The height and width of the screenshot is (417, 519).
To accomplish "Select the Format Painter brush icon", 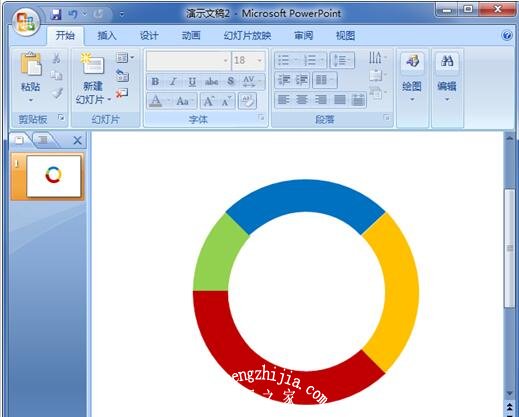I will [x=57, y=93].
